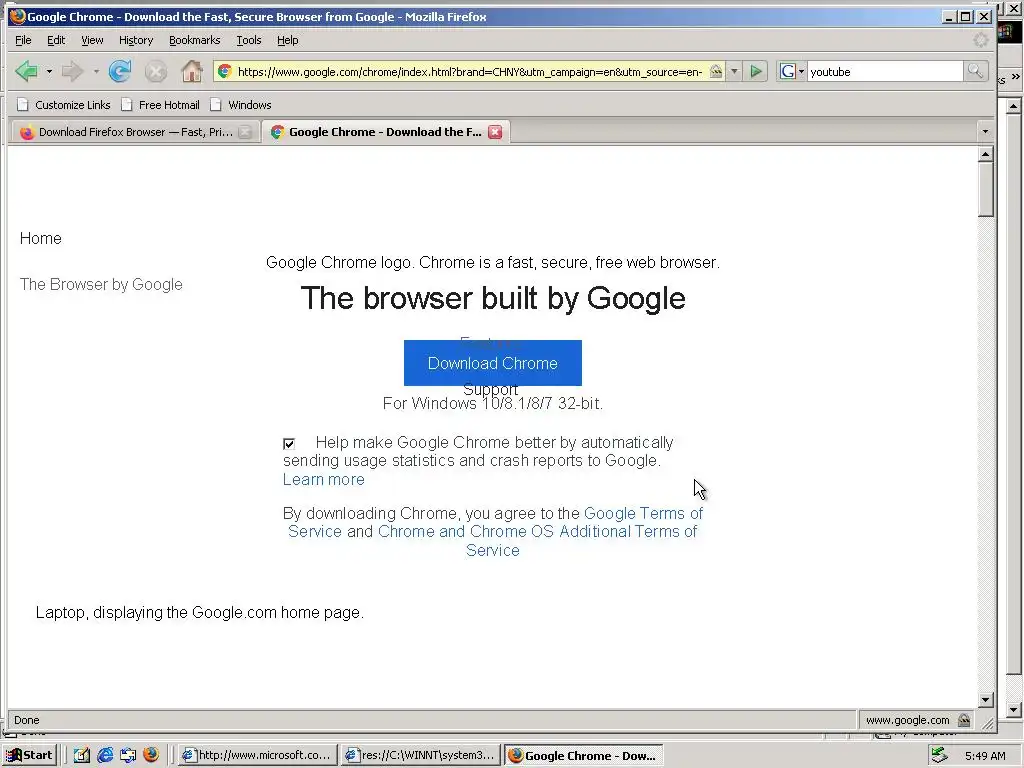Close the Google Chrome tab
This screenshot has height=768, width=1024.
pyautogui.click(x=496, y=132)
